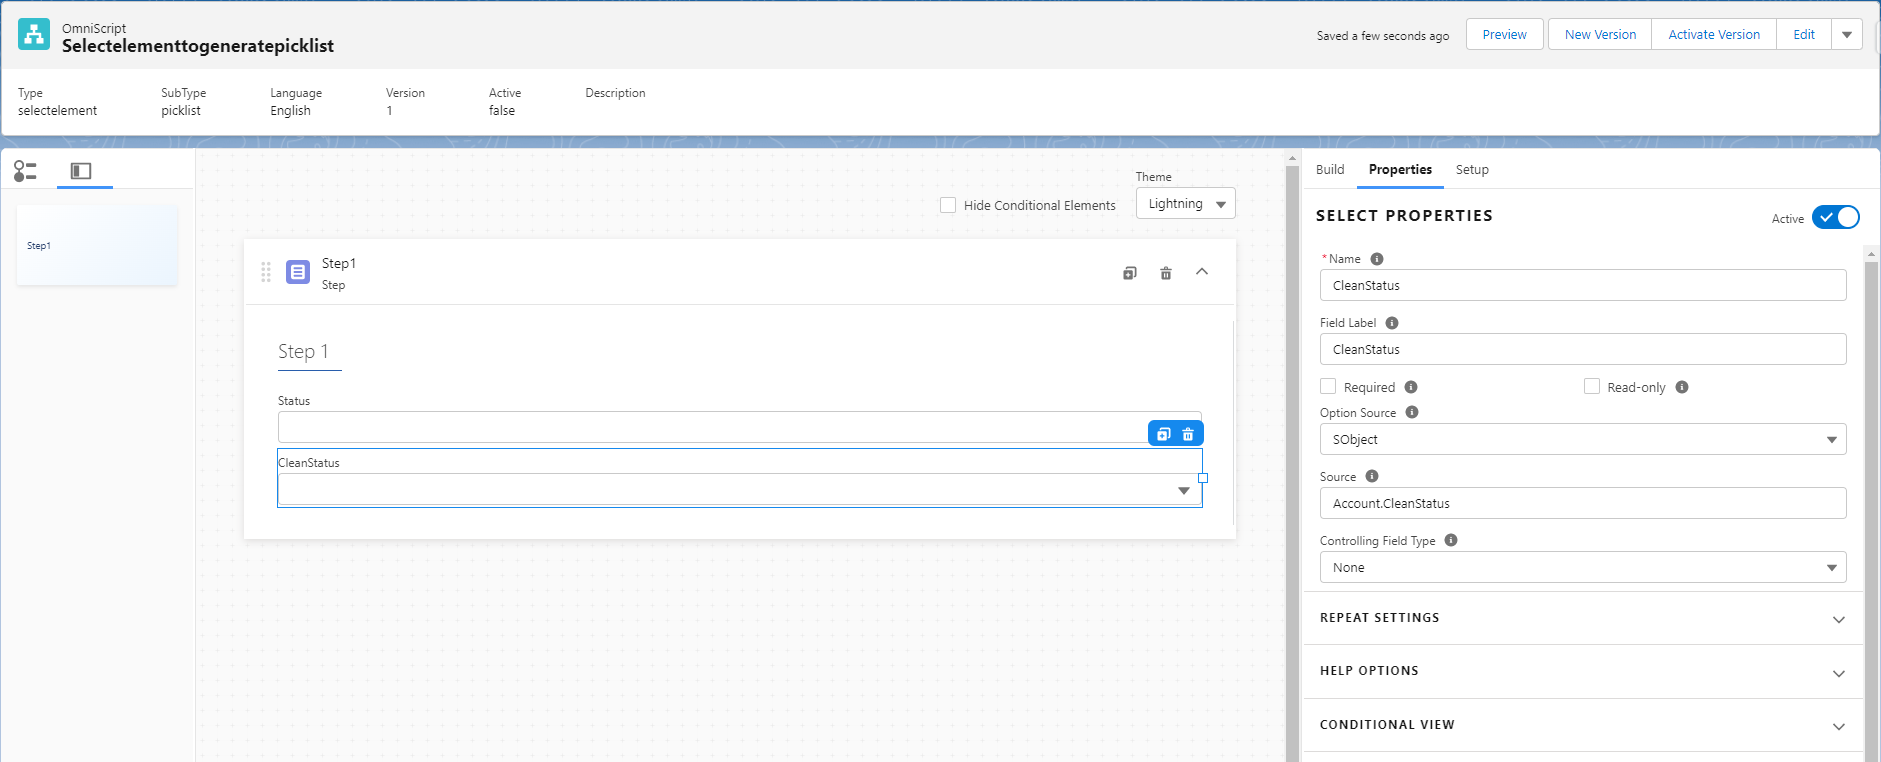Click the tree structure view icon

tap(26, 171)
